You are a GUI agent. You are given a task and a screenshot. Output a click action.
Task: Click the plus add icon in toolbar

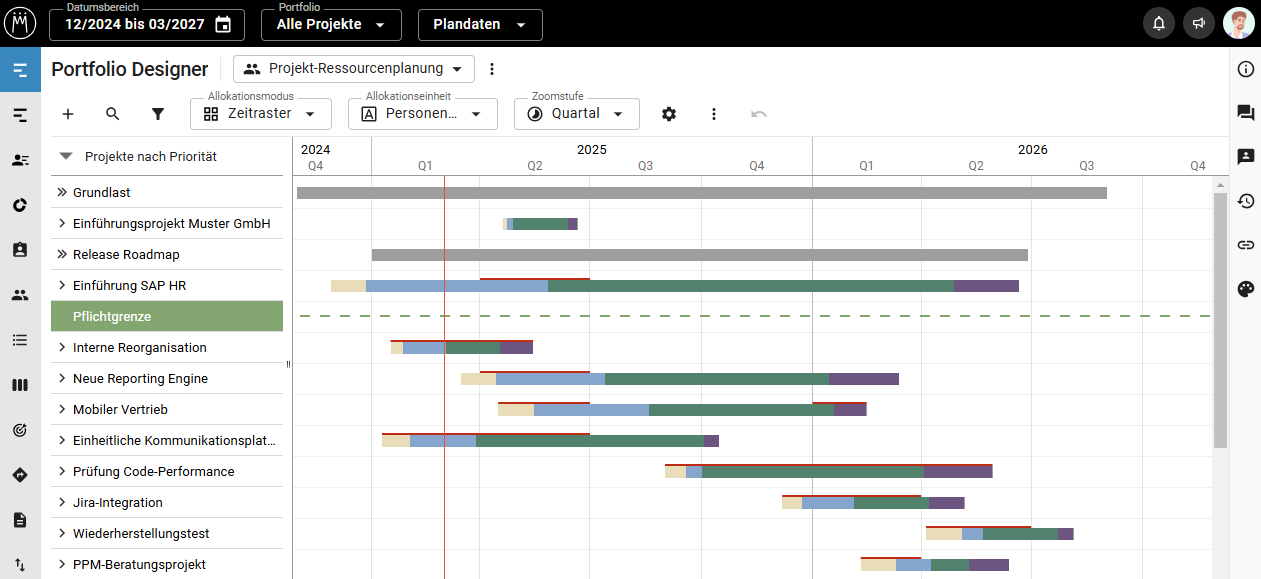pyautogui.click(x=68, y=114)
